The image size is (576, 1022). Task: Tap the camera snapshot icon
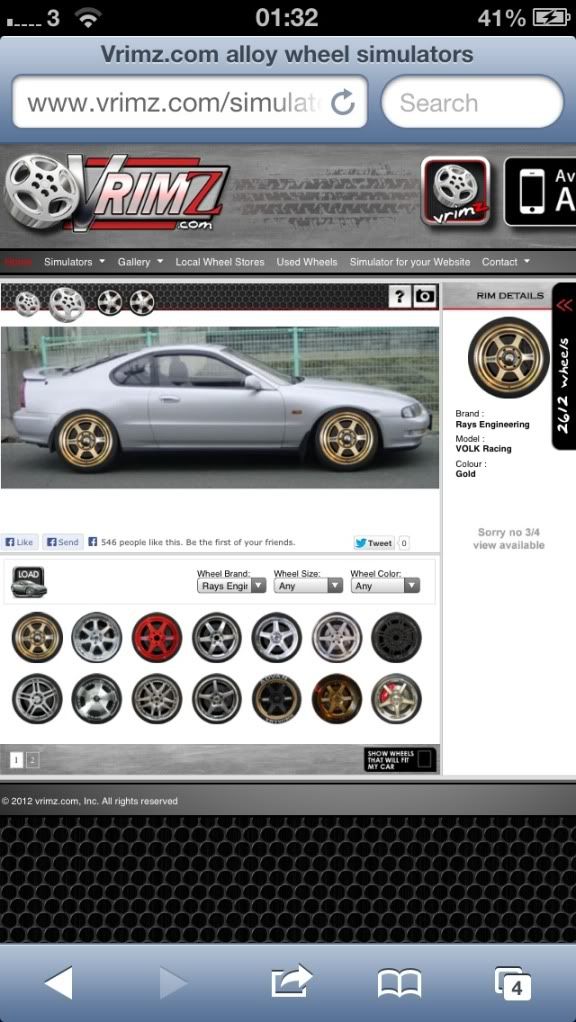click(425, 297)
